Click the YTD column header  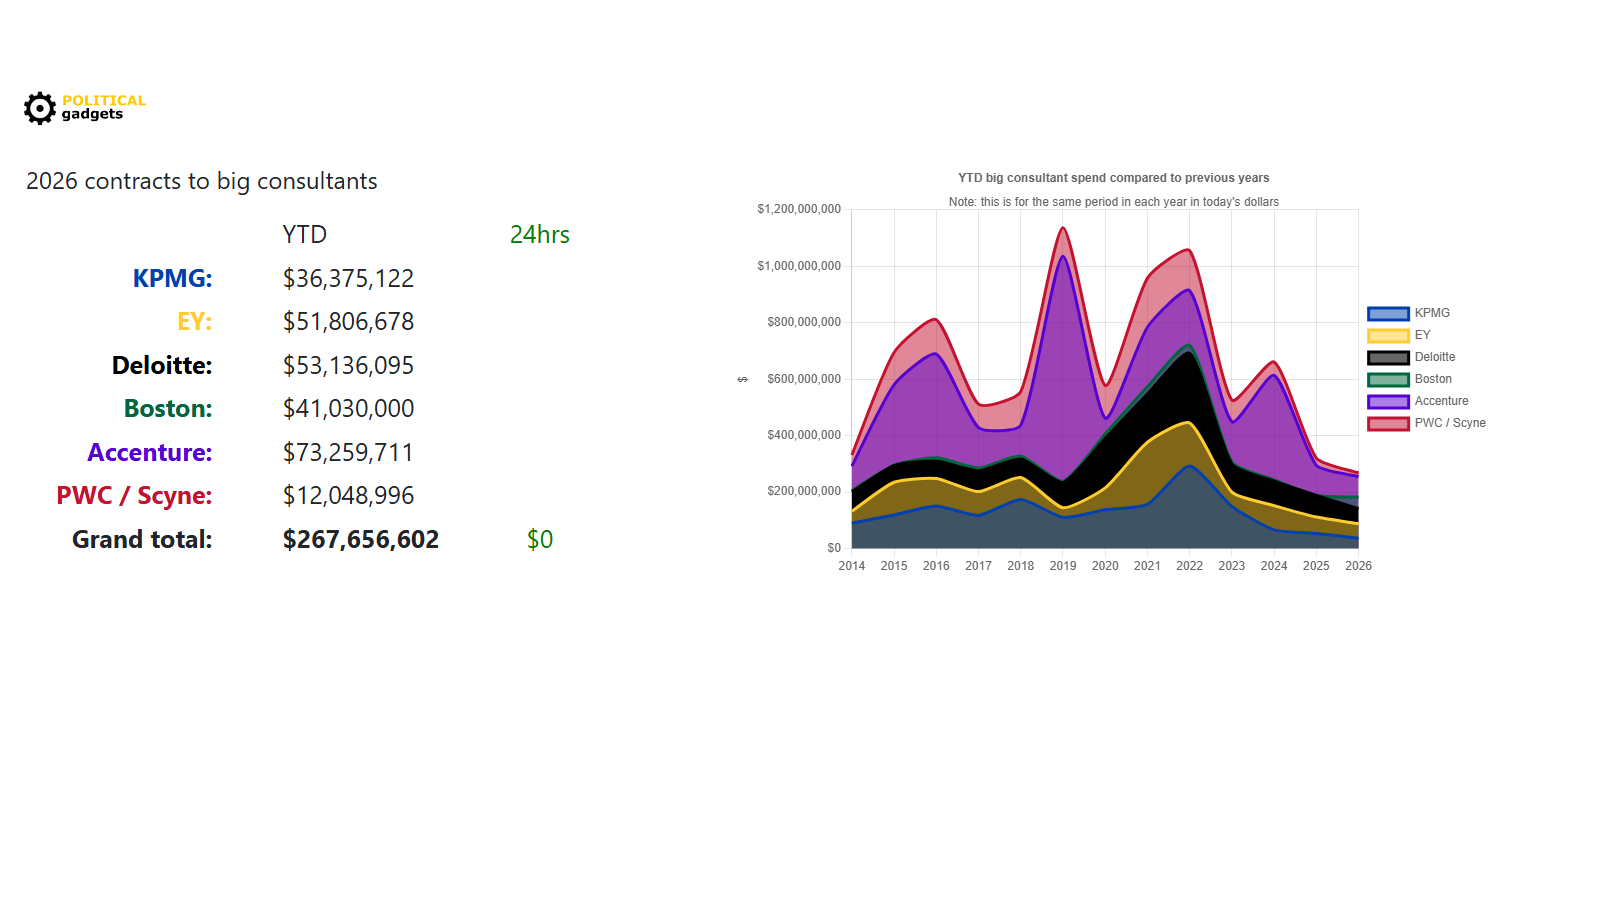[304, 234]
